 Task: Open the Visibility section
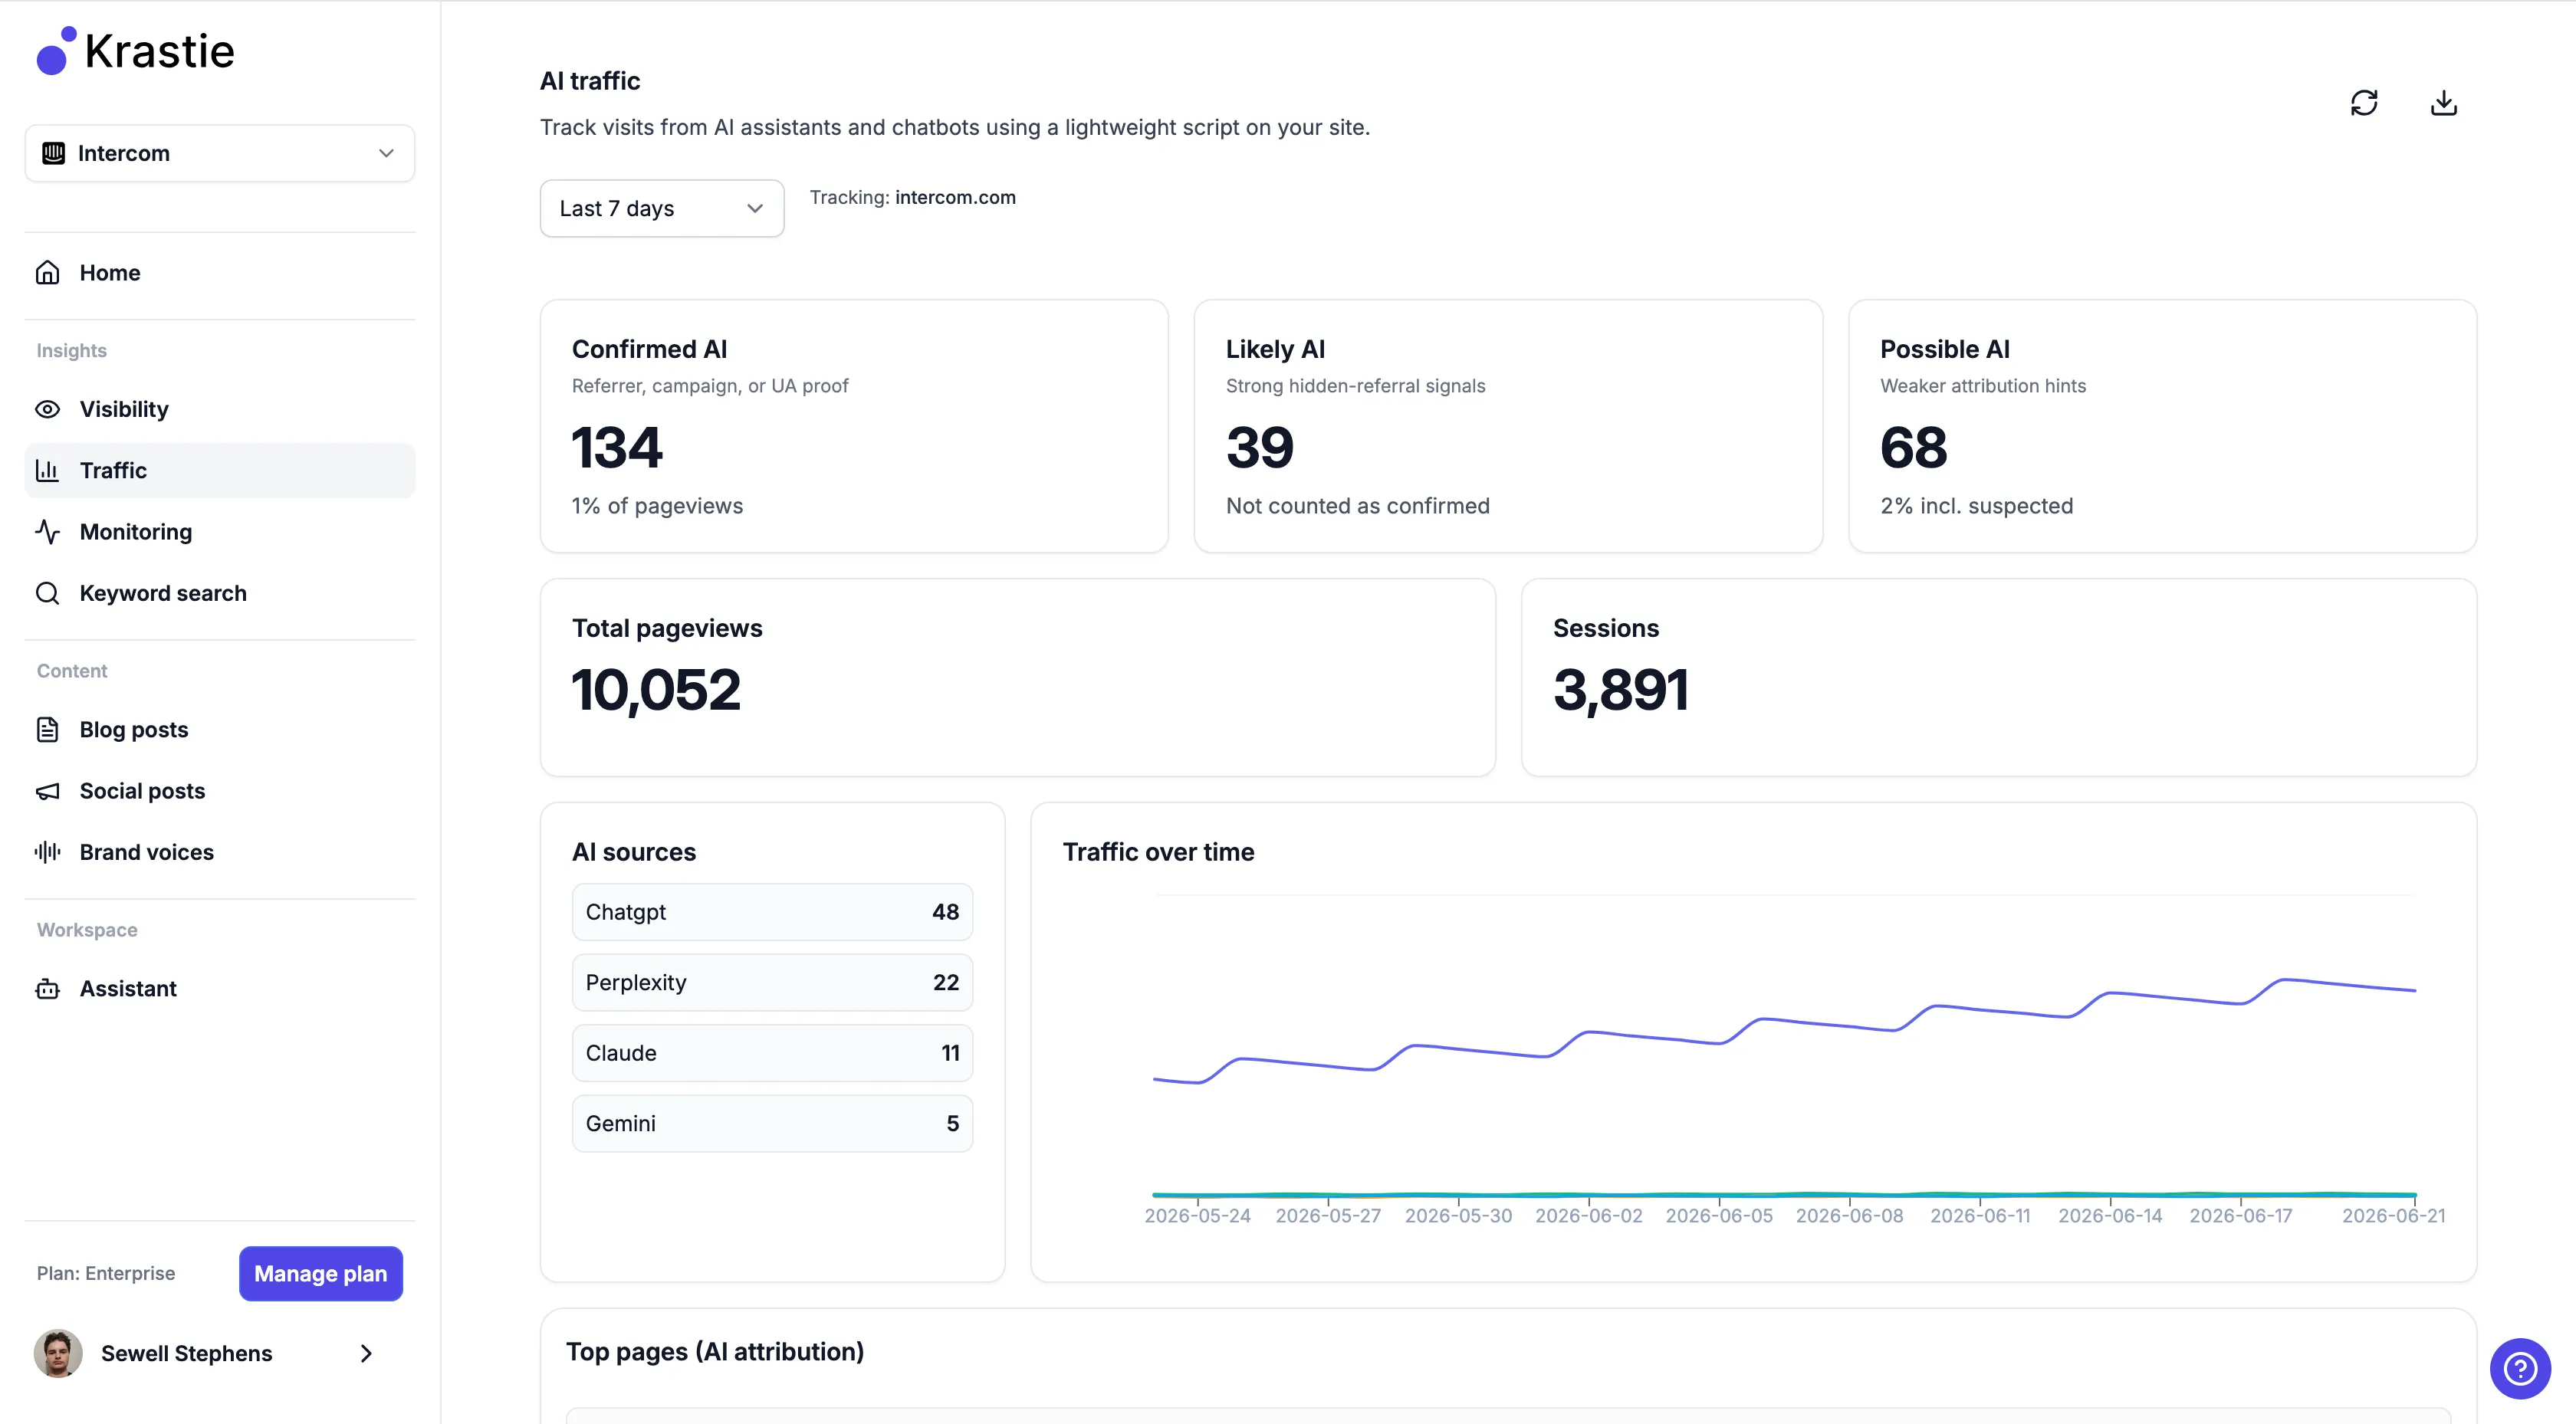(220, 409)
